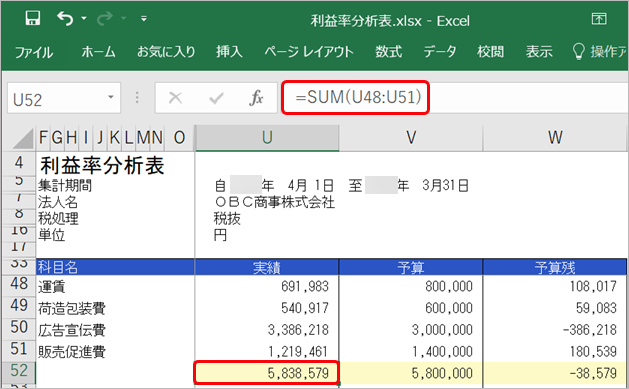Click the total cell 5,838,579
This screenshot has width=629, height=389.
tap(267, 373)
